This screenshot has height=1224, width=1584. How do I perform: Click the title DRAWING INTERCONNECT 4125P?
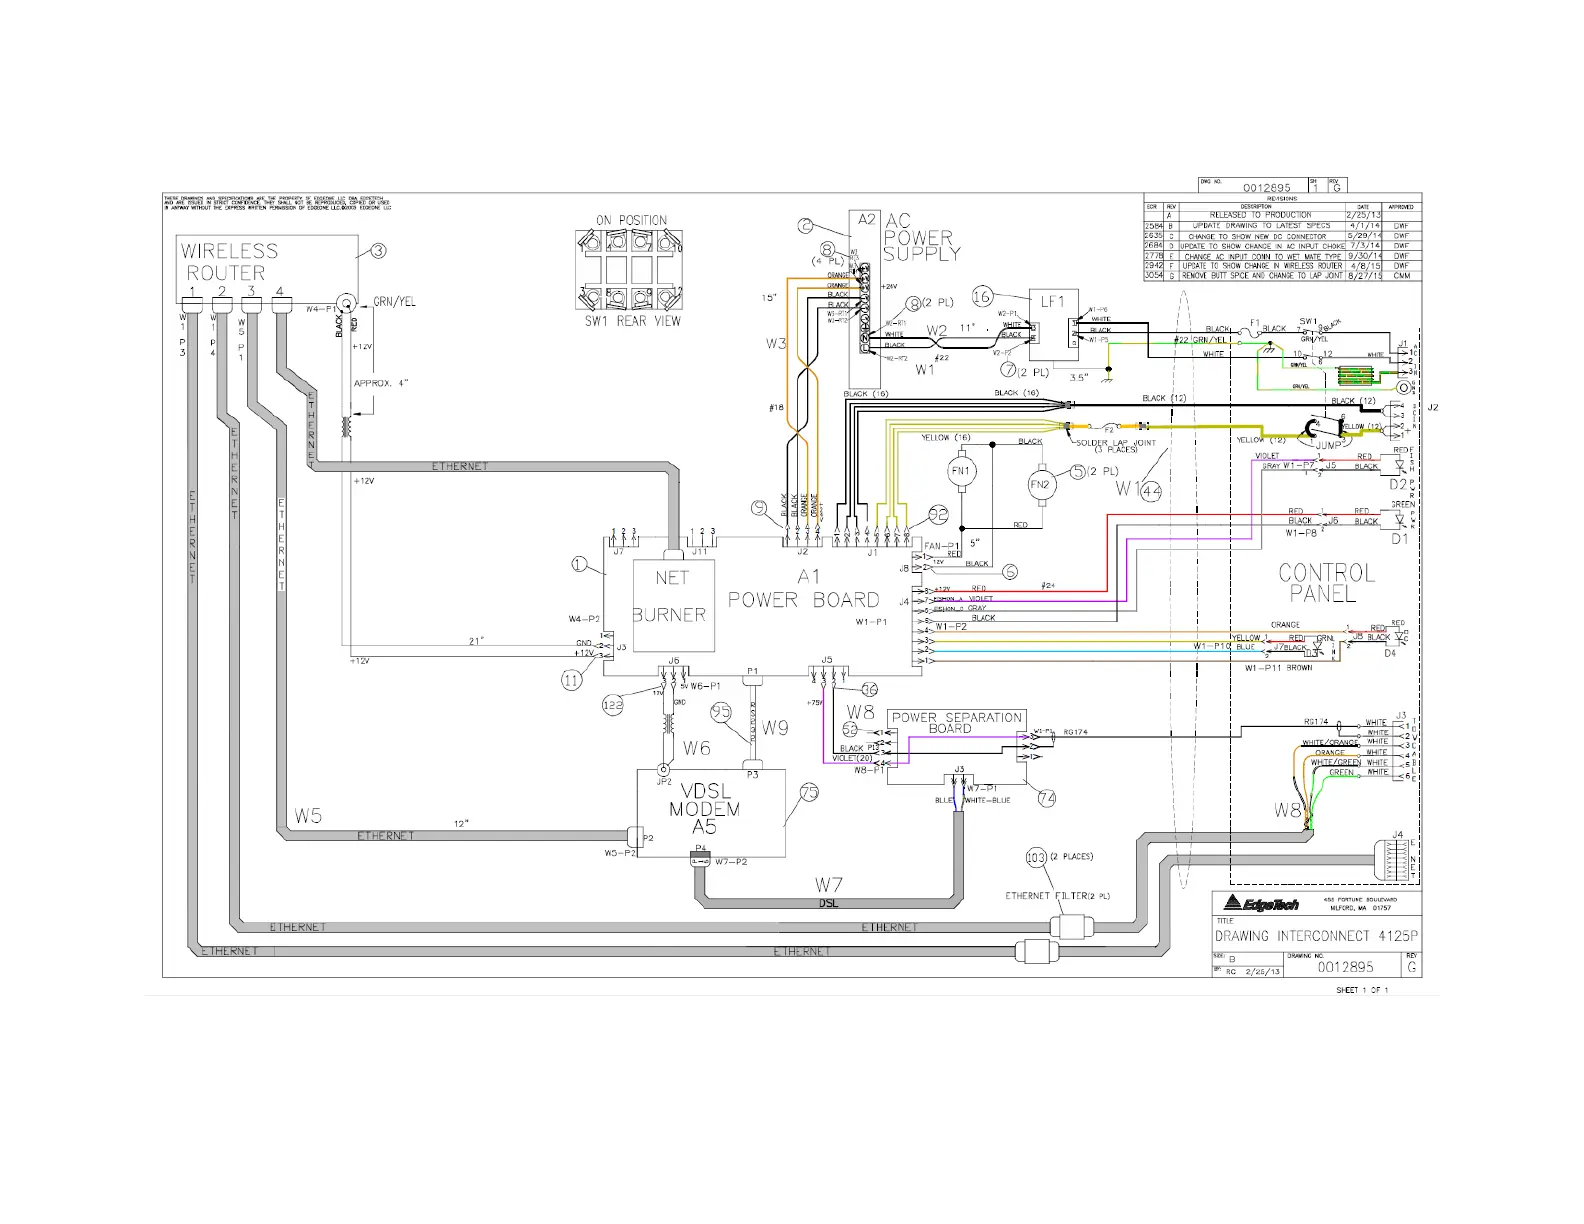1316,937
